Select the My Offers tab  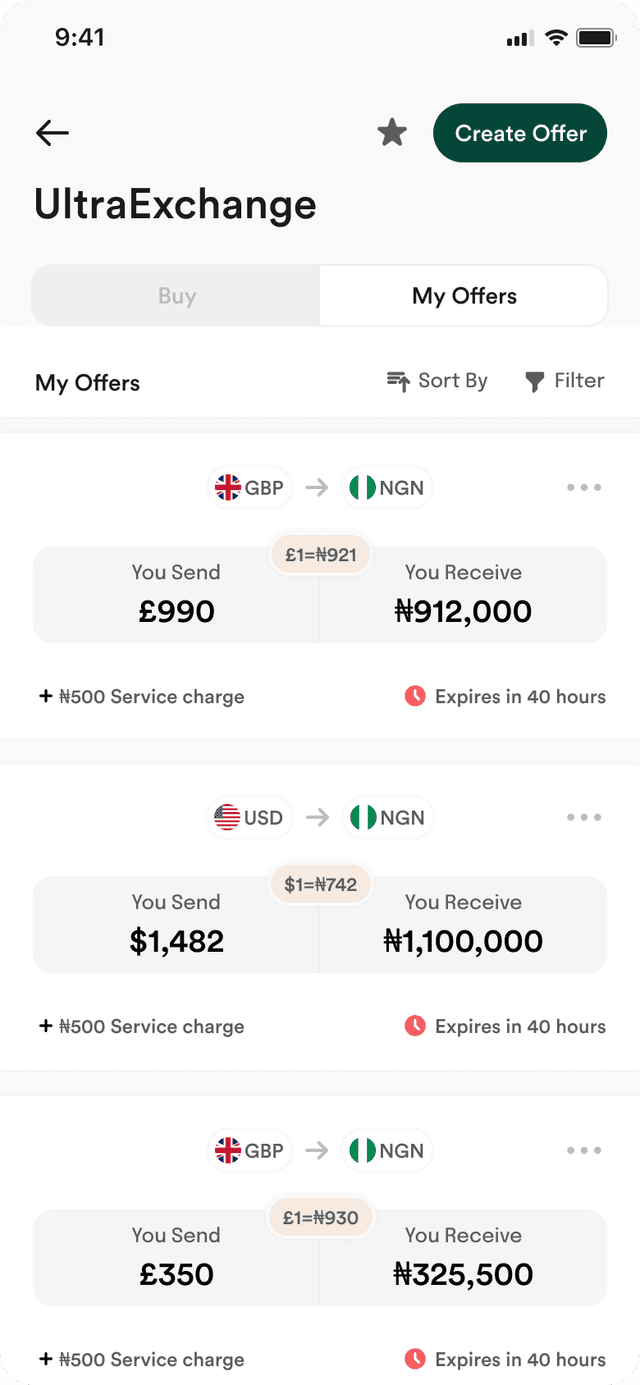click(464, 296)
